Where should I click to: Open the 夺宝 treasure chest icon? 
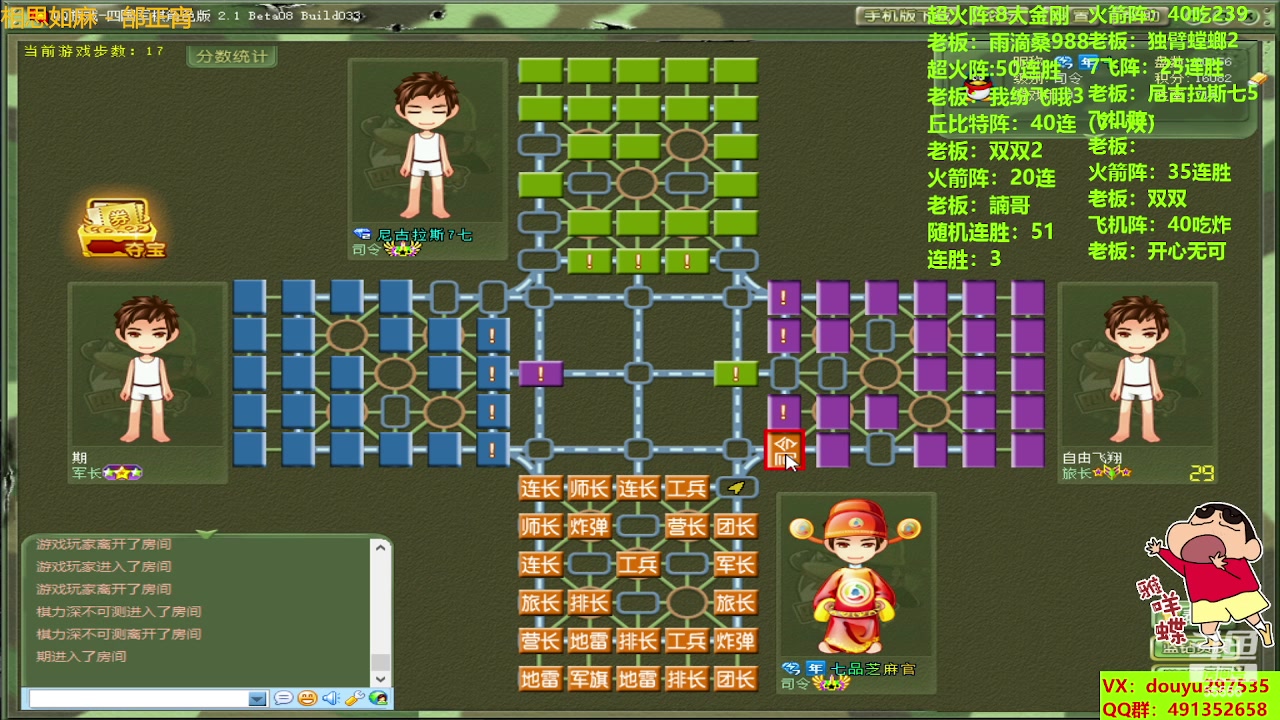121,229
